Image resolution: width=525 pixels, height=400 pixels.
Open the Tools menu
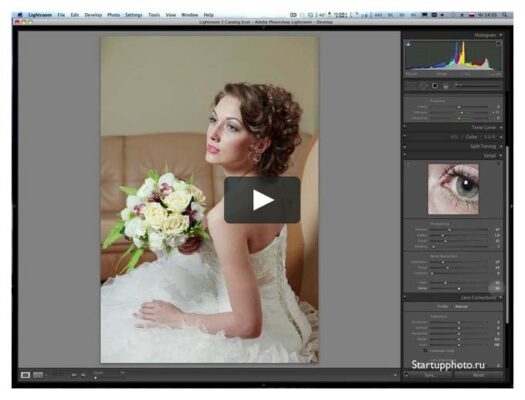click(154, 15)
